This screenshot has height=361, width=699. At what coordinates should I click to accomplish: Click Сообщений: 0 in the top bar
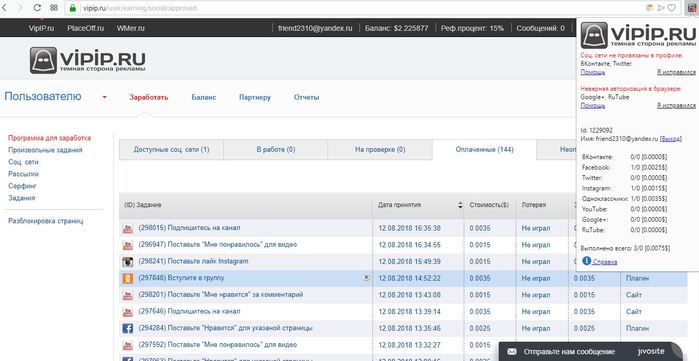tap(540, 28)
